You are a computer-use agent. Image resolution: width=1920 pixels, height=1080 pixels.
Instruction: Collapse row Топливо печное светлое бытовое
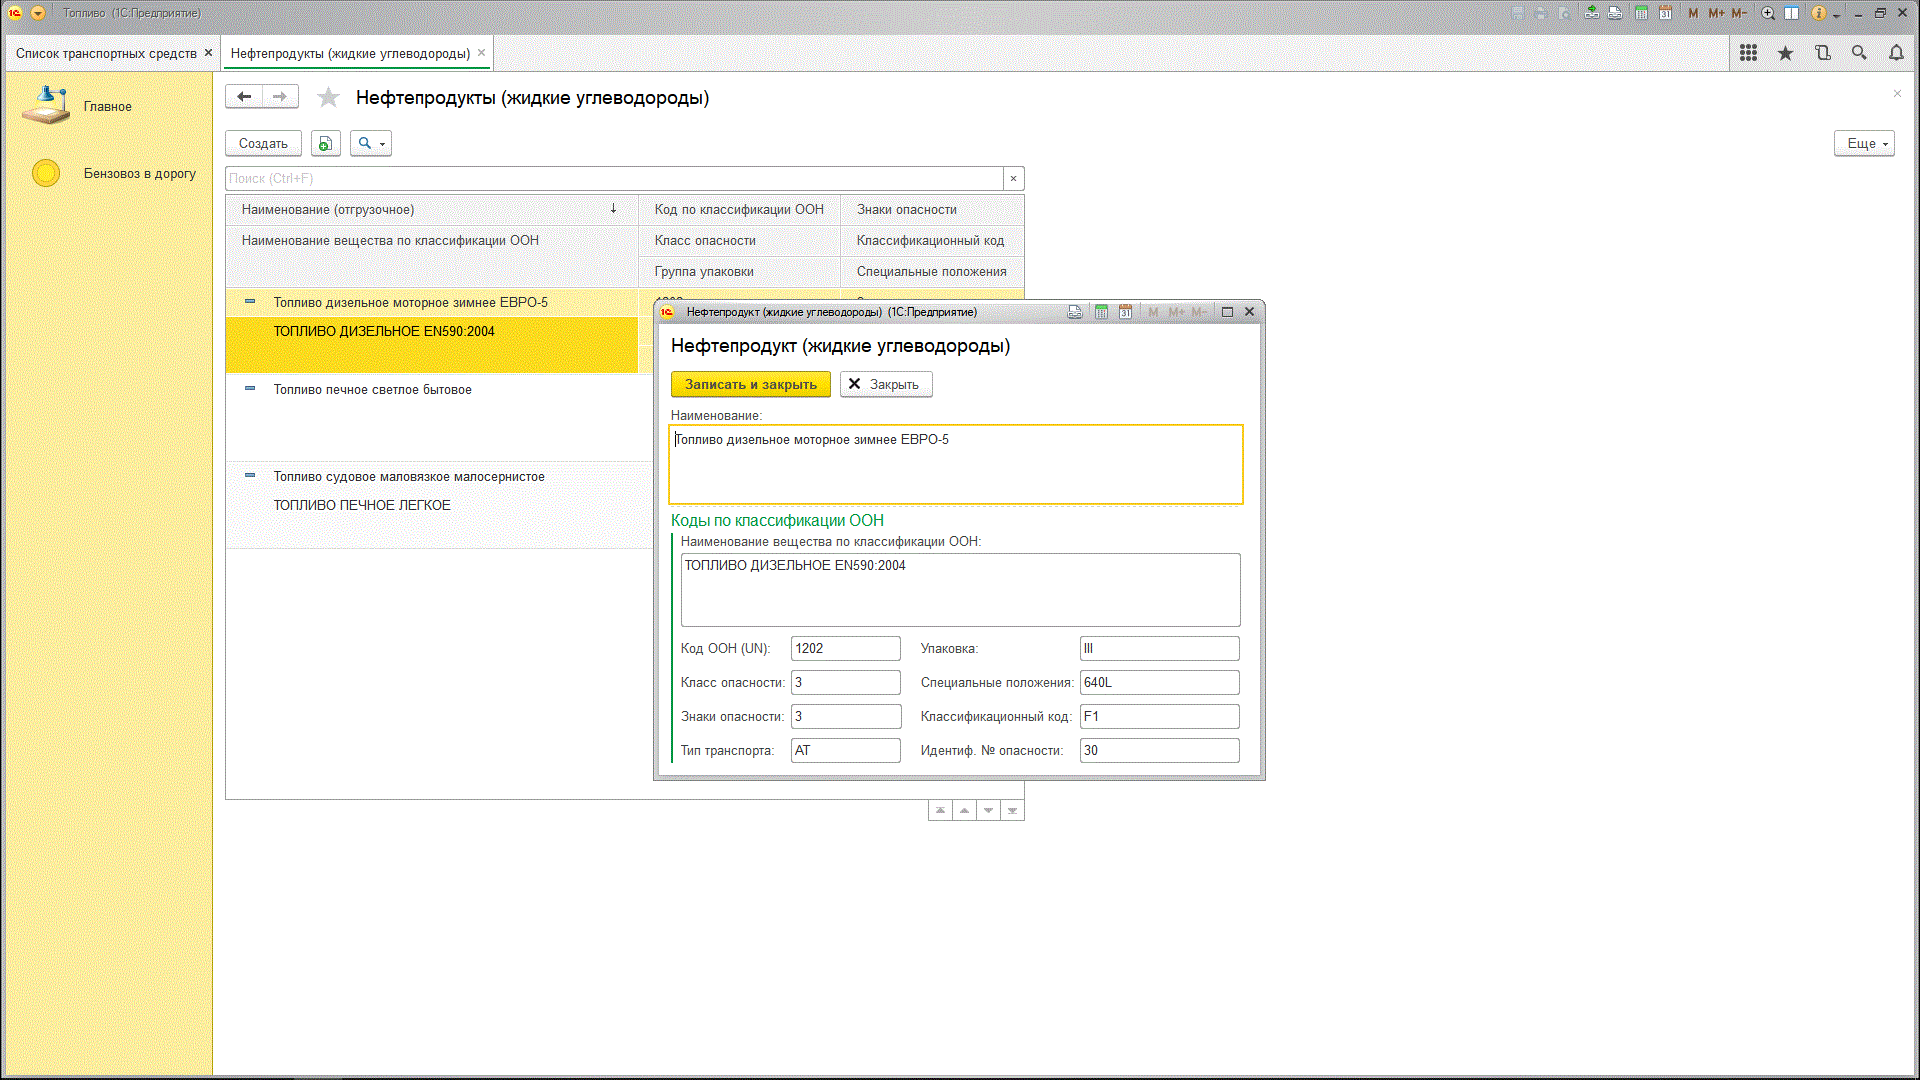[x=250, y=389]
